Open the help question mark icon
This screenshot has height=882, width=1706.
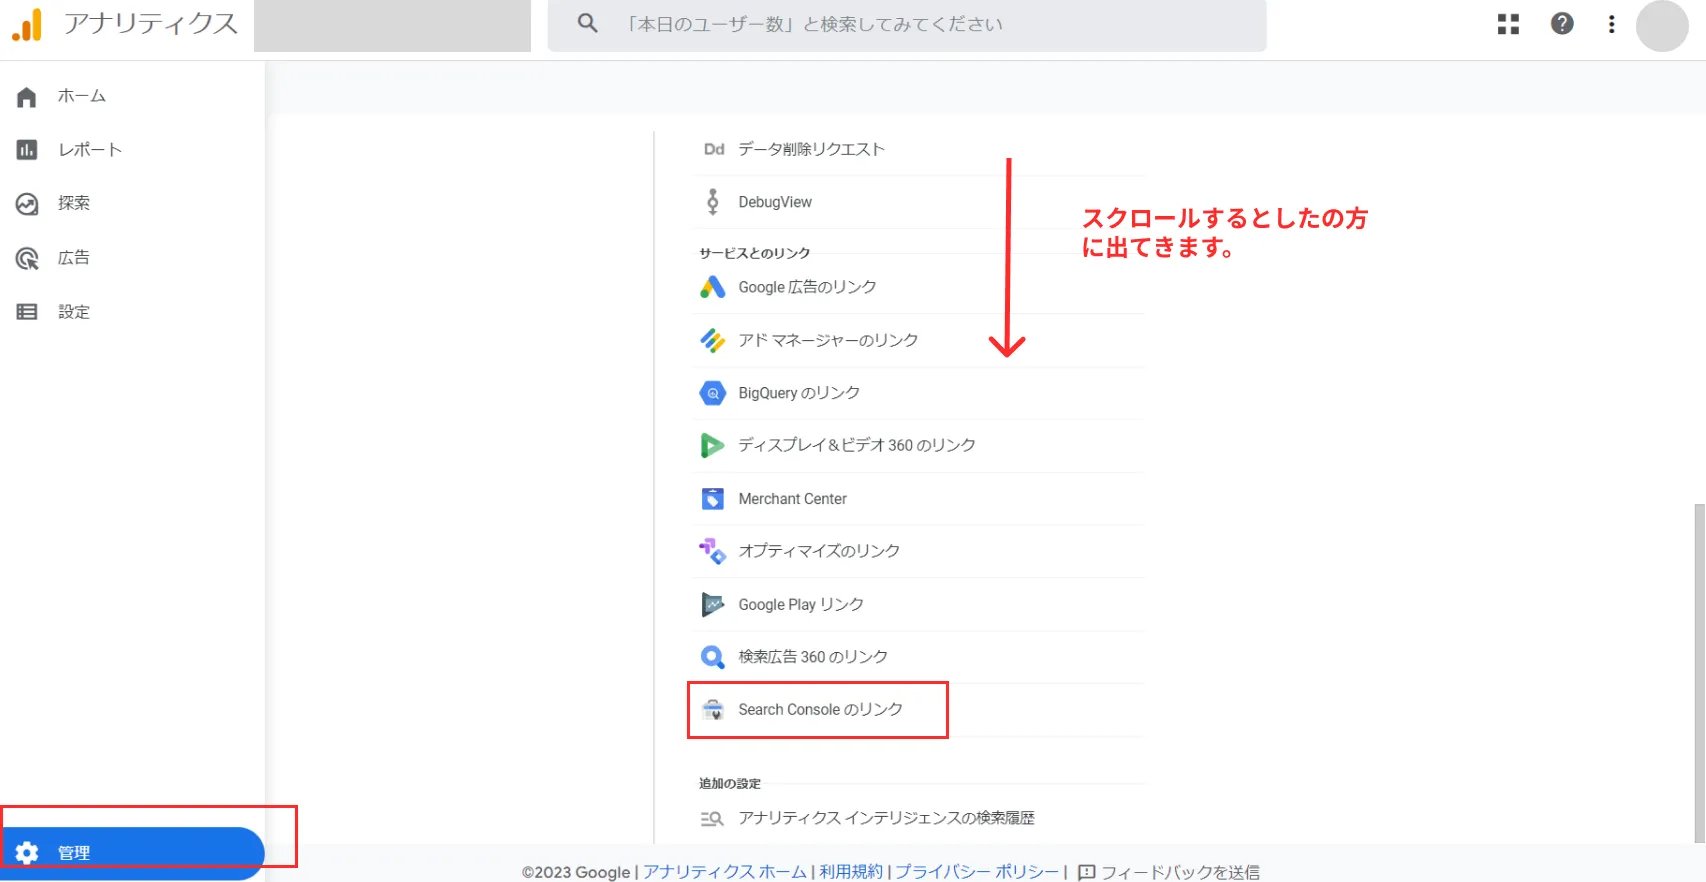(1562, 24)
